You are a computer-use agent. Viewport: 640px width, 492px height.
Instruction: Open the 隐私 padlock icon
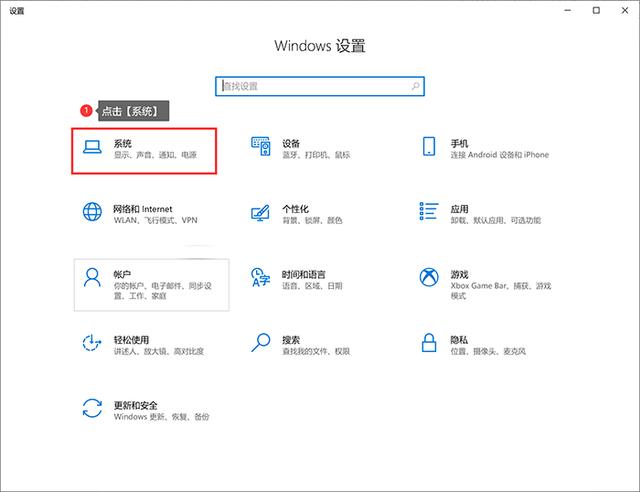pyautogui.click(x=429, y=343)
